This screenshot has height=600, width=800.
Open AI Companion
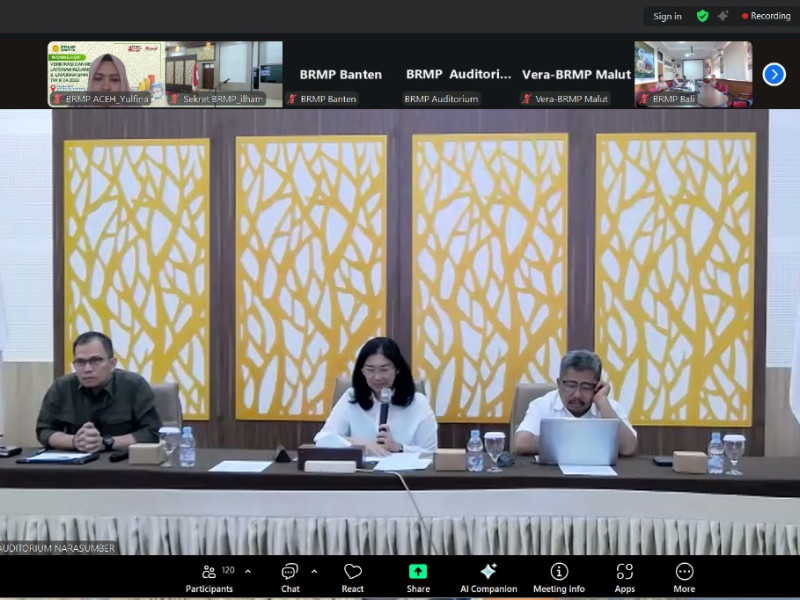pos(488,576)
